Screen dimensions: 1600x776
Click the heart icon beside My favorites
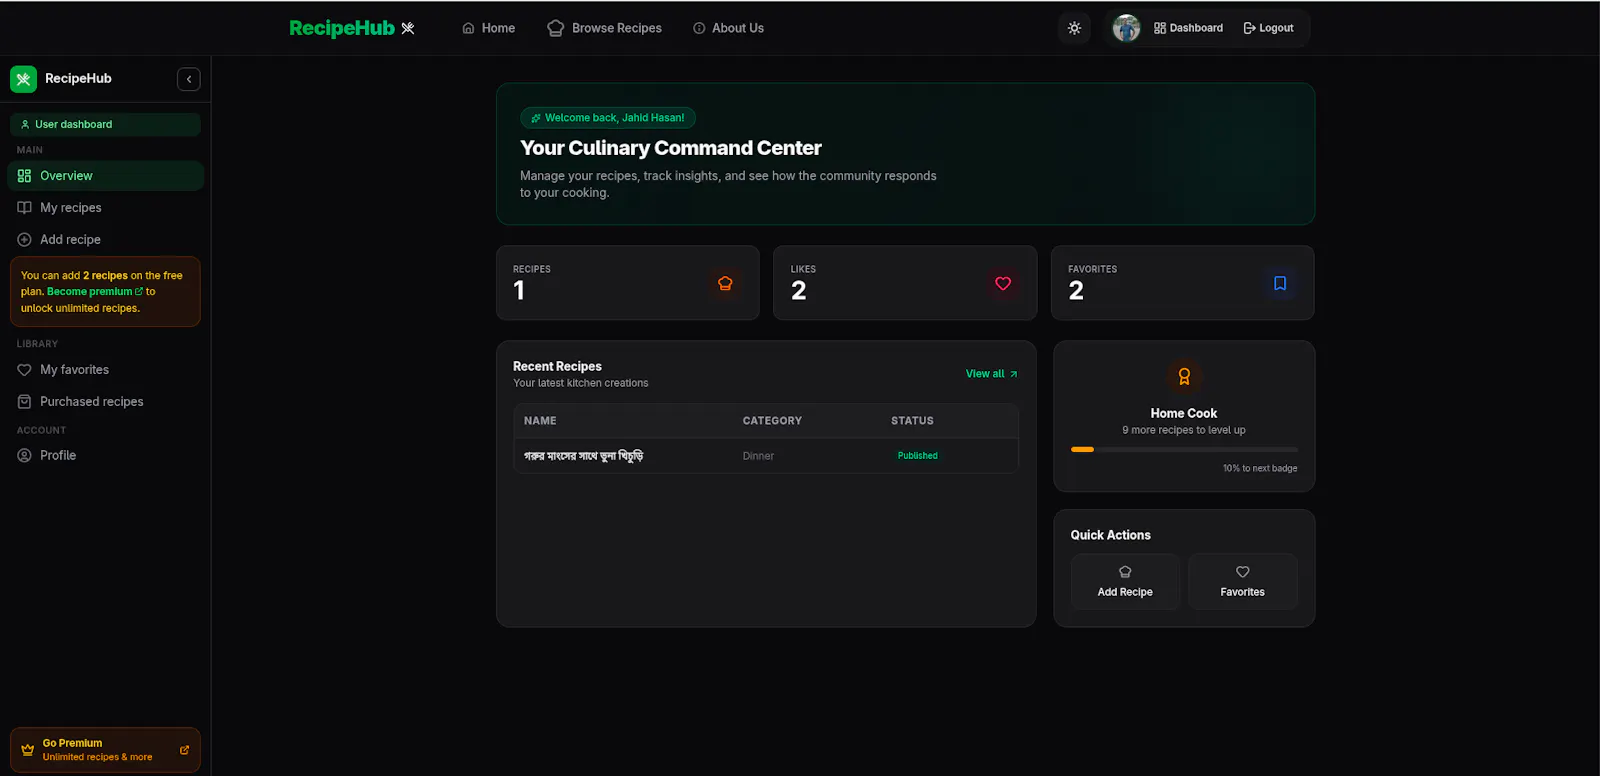point(24,370)
